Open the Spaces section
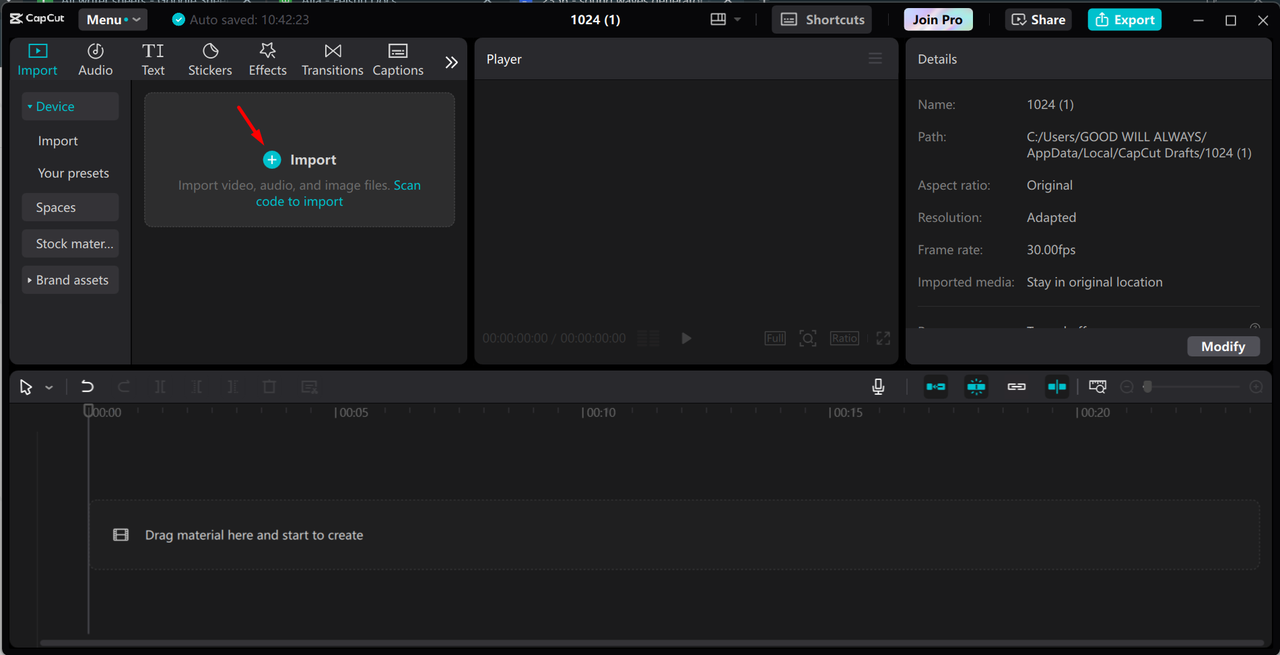Viewport: 1280px width, 655px height. pyautogui.click(x=70, y=208)
